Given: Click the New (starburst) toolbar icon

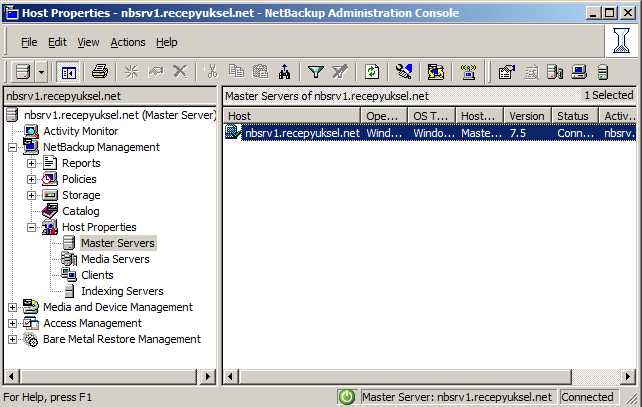Looking at the screenshot, I should pyautogui.click(x=132, y=72).
